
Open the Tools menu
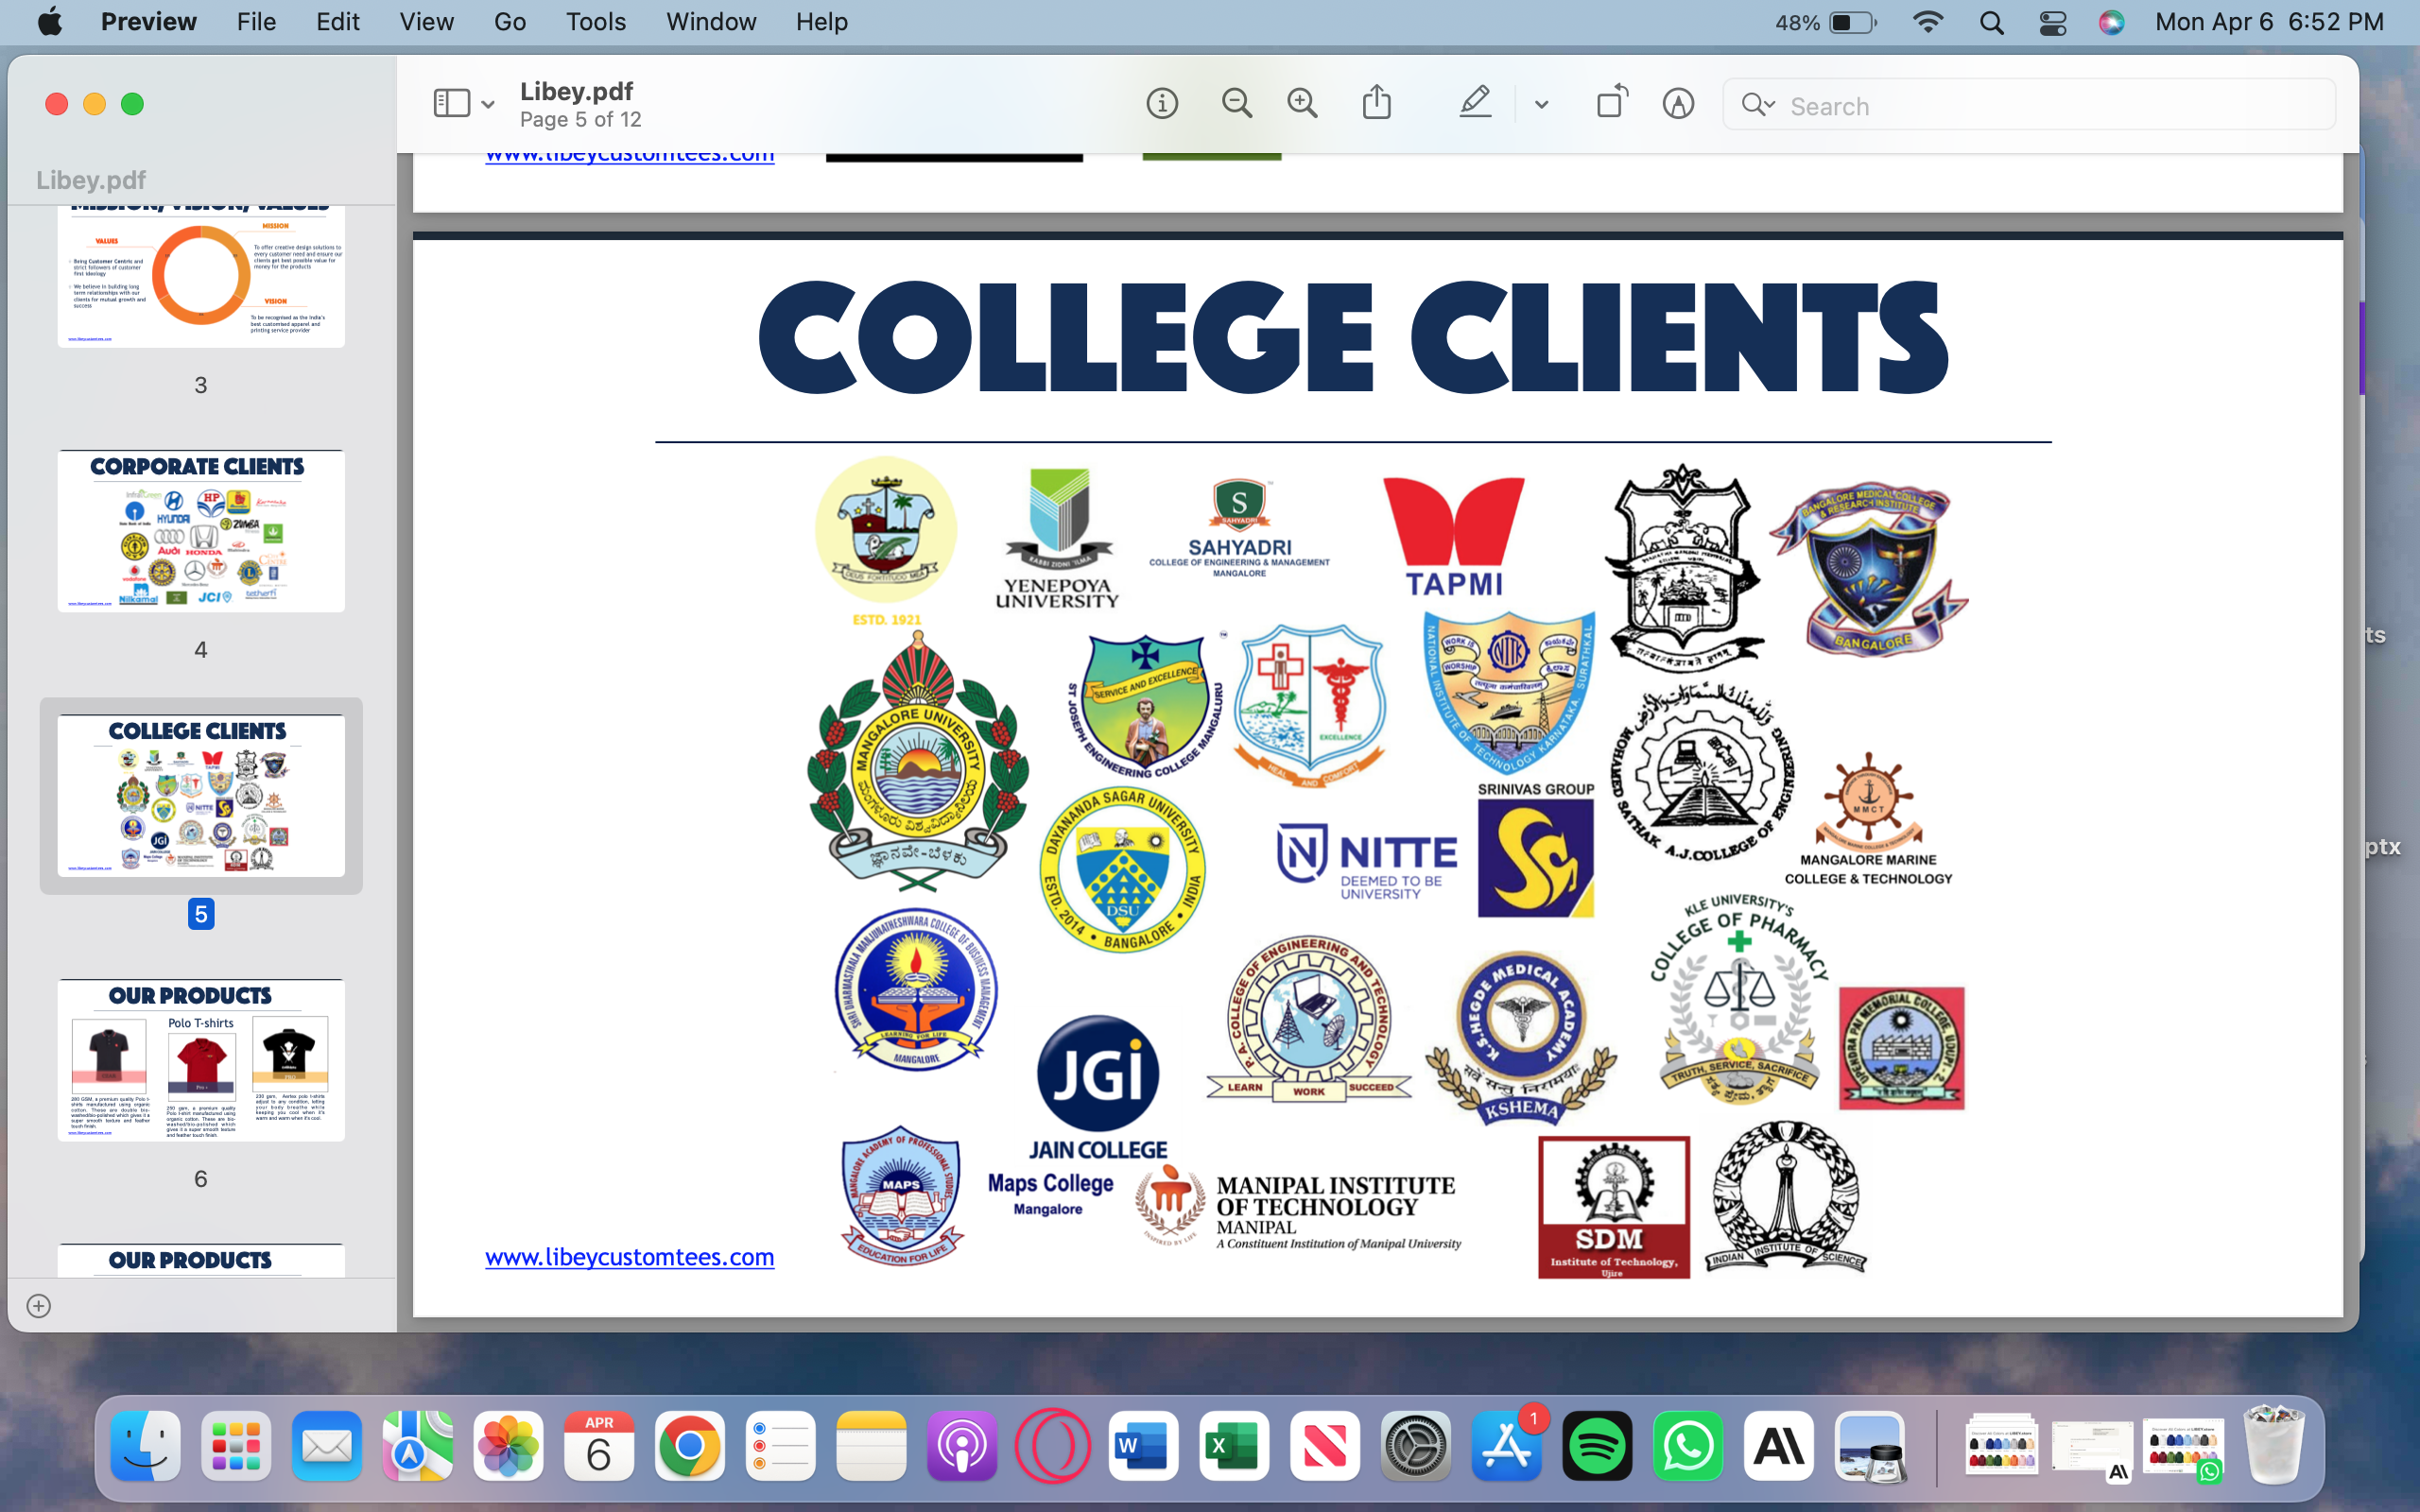pos(595,22)
